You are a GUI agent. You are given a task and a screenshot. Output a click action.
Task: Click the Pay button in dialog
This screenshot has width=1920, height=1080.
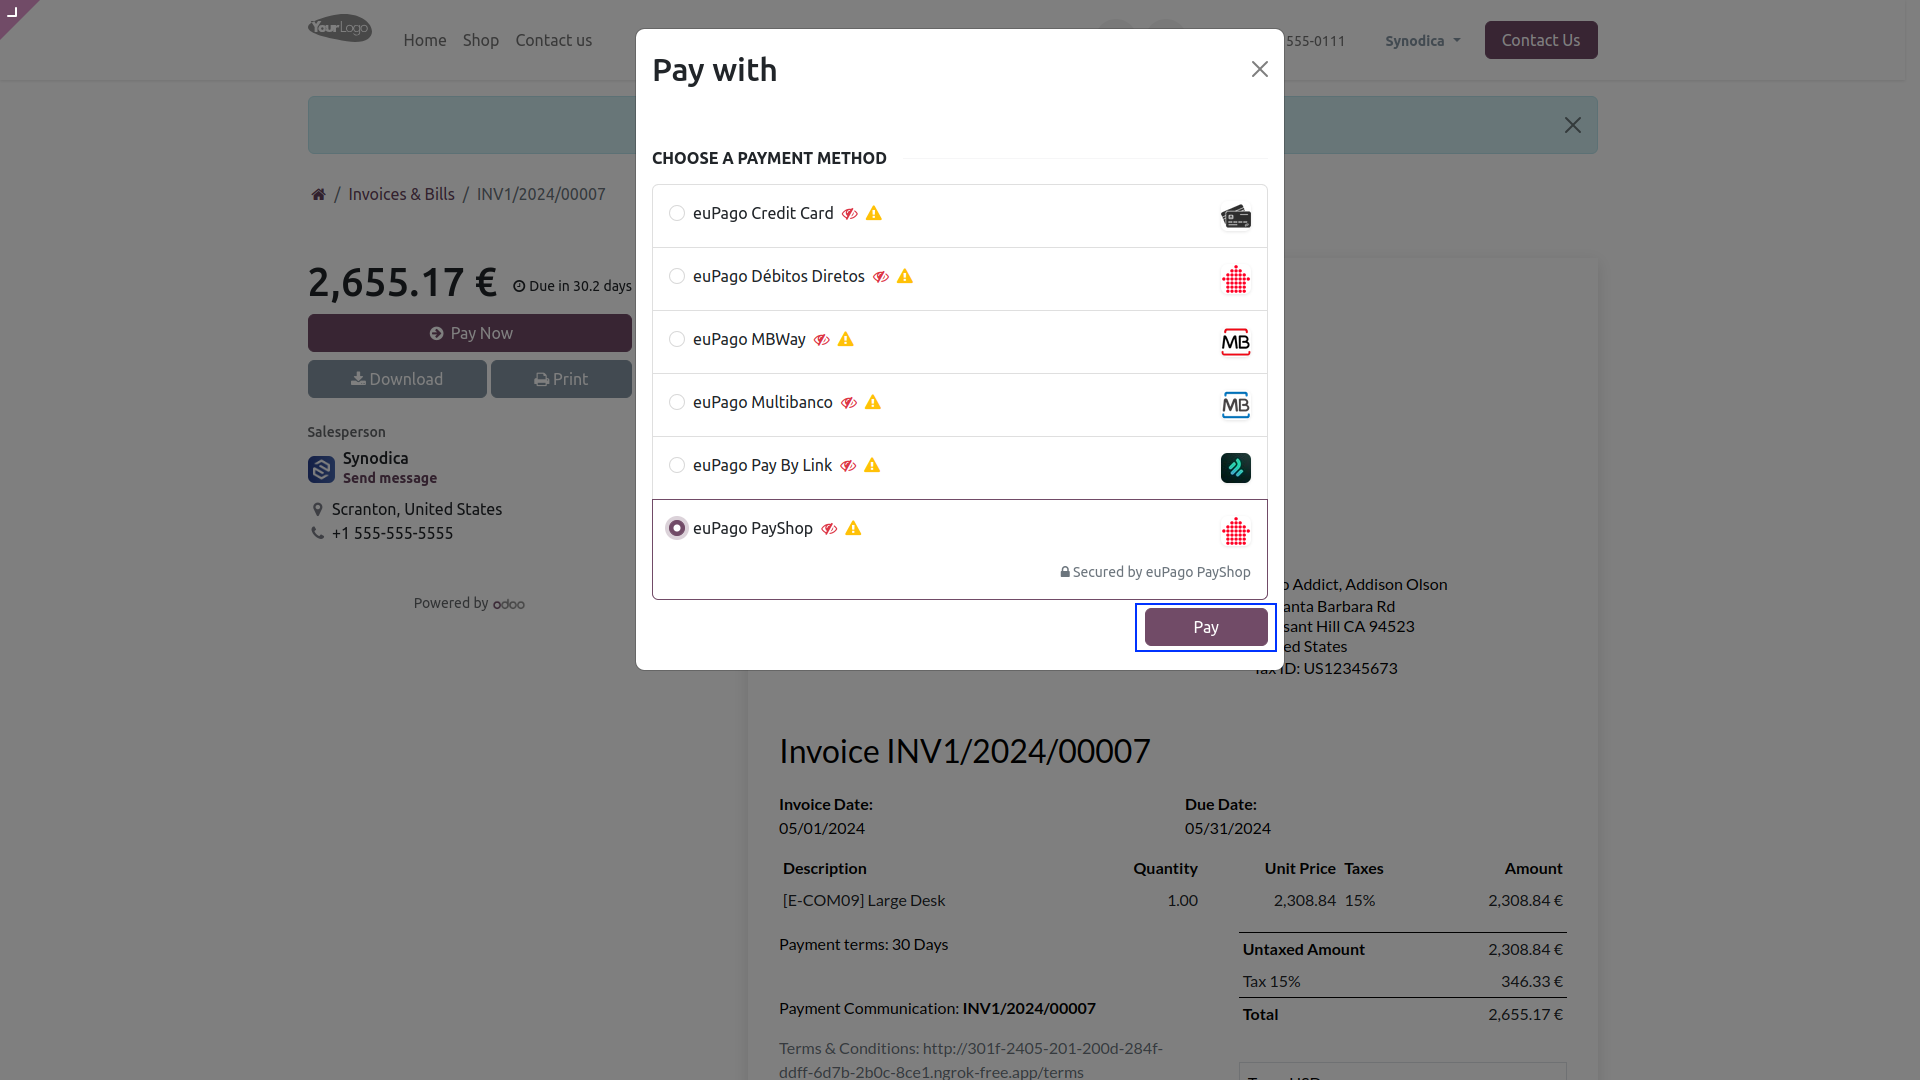(x=1206, y=627)
